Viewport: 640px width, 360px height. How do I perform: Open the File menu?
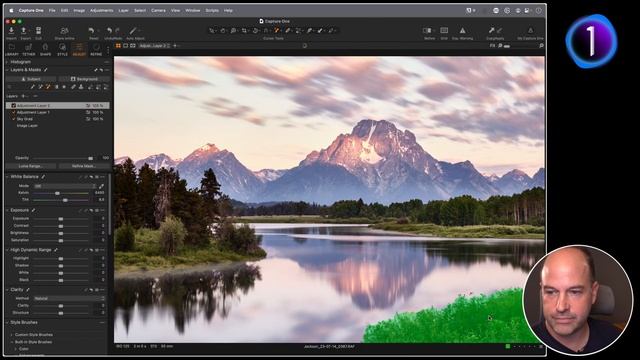[x=52, y=10]
